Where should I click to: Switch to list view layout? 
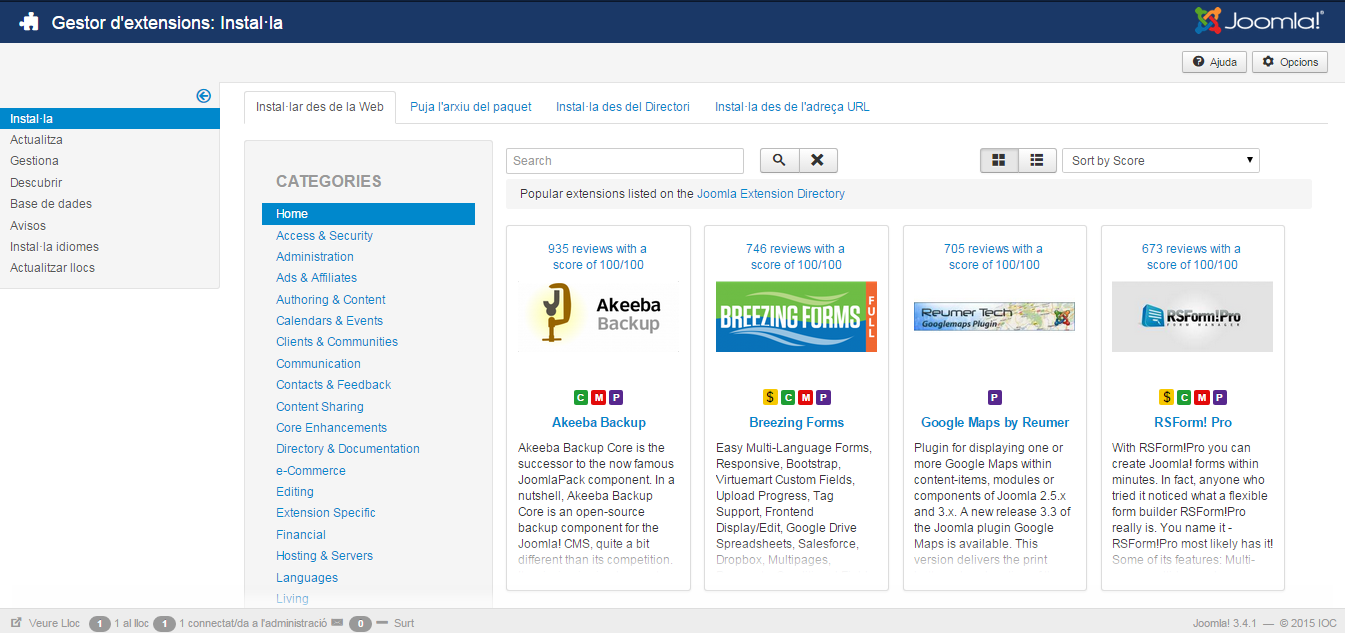point(1037,160)
